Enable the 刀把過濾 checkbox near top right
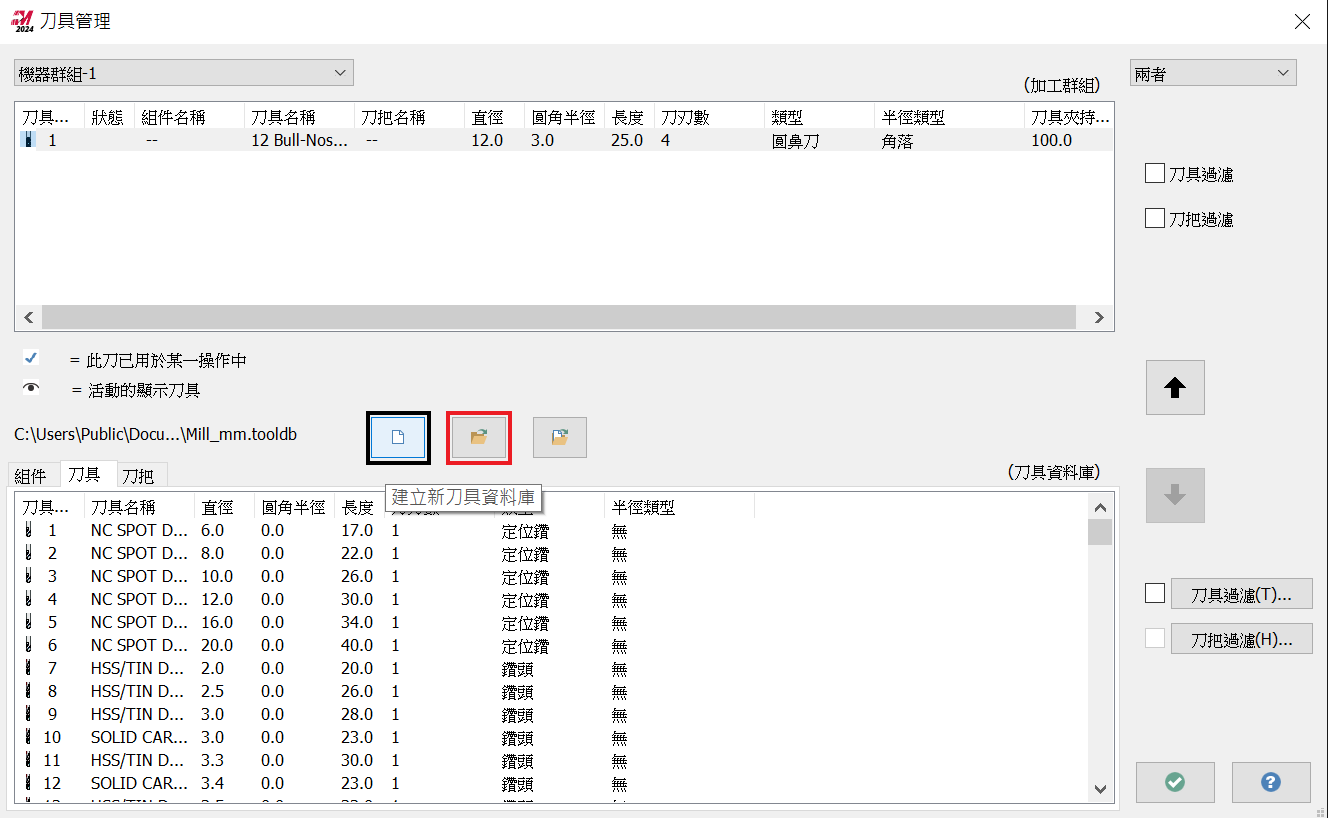This screenshot has width=1328, height=818. point(1154,218)
